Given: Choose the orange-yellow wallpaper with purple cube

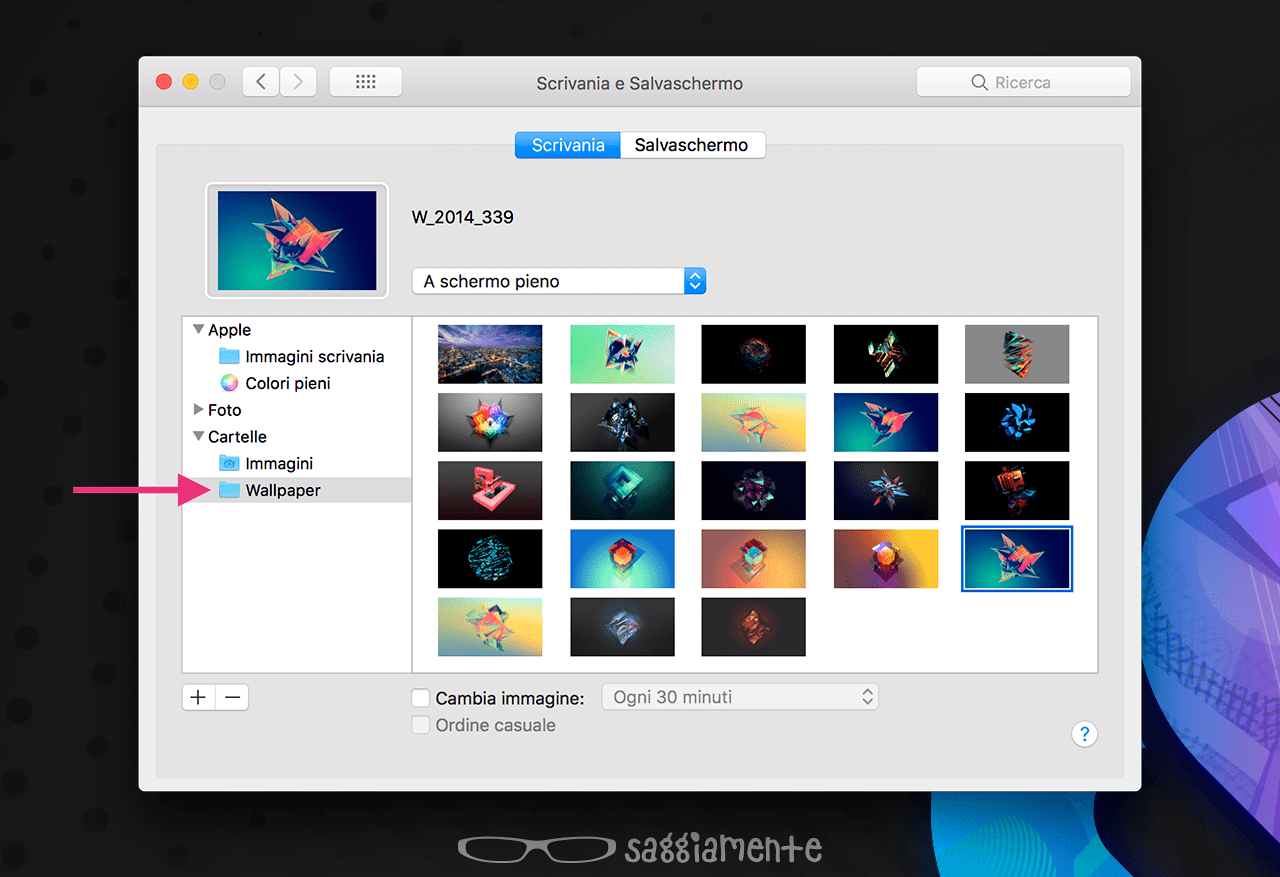Looking at the screenshot, I should [886, 559].
